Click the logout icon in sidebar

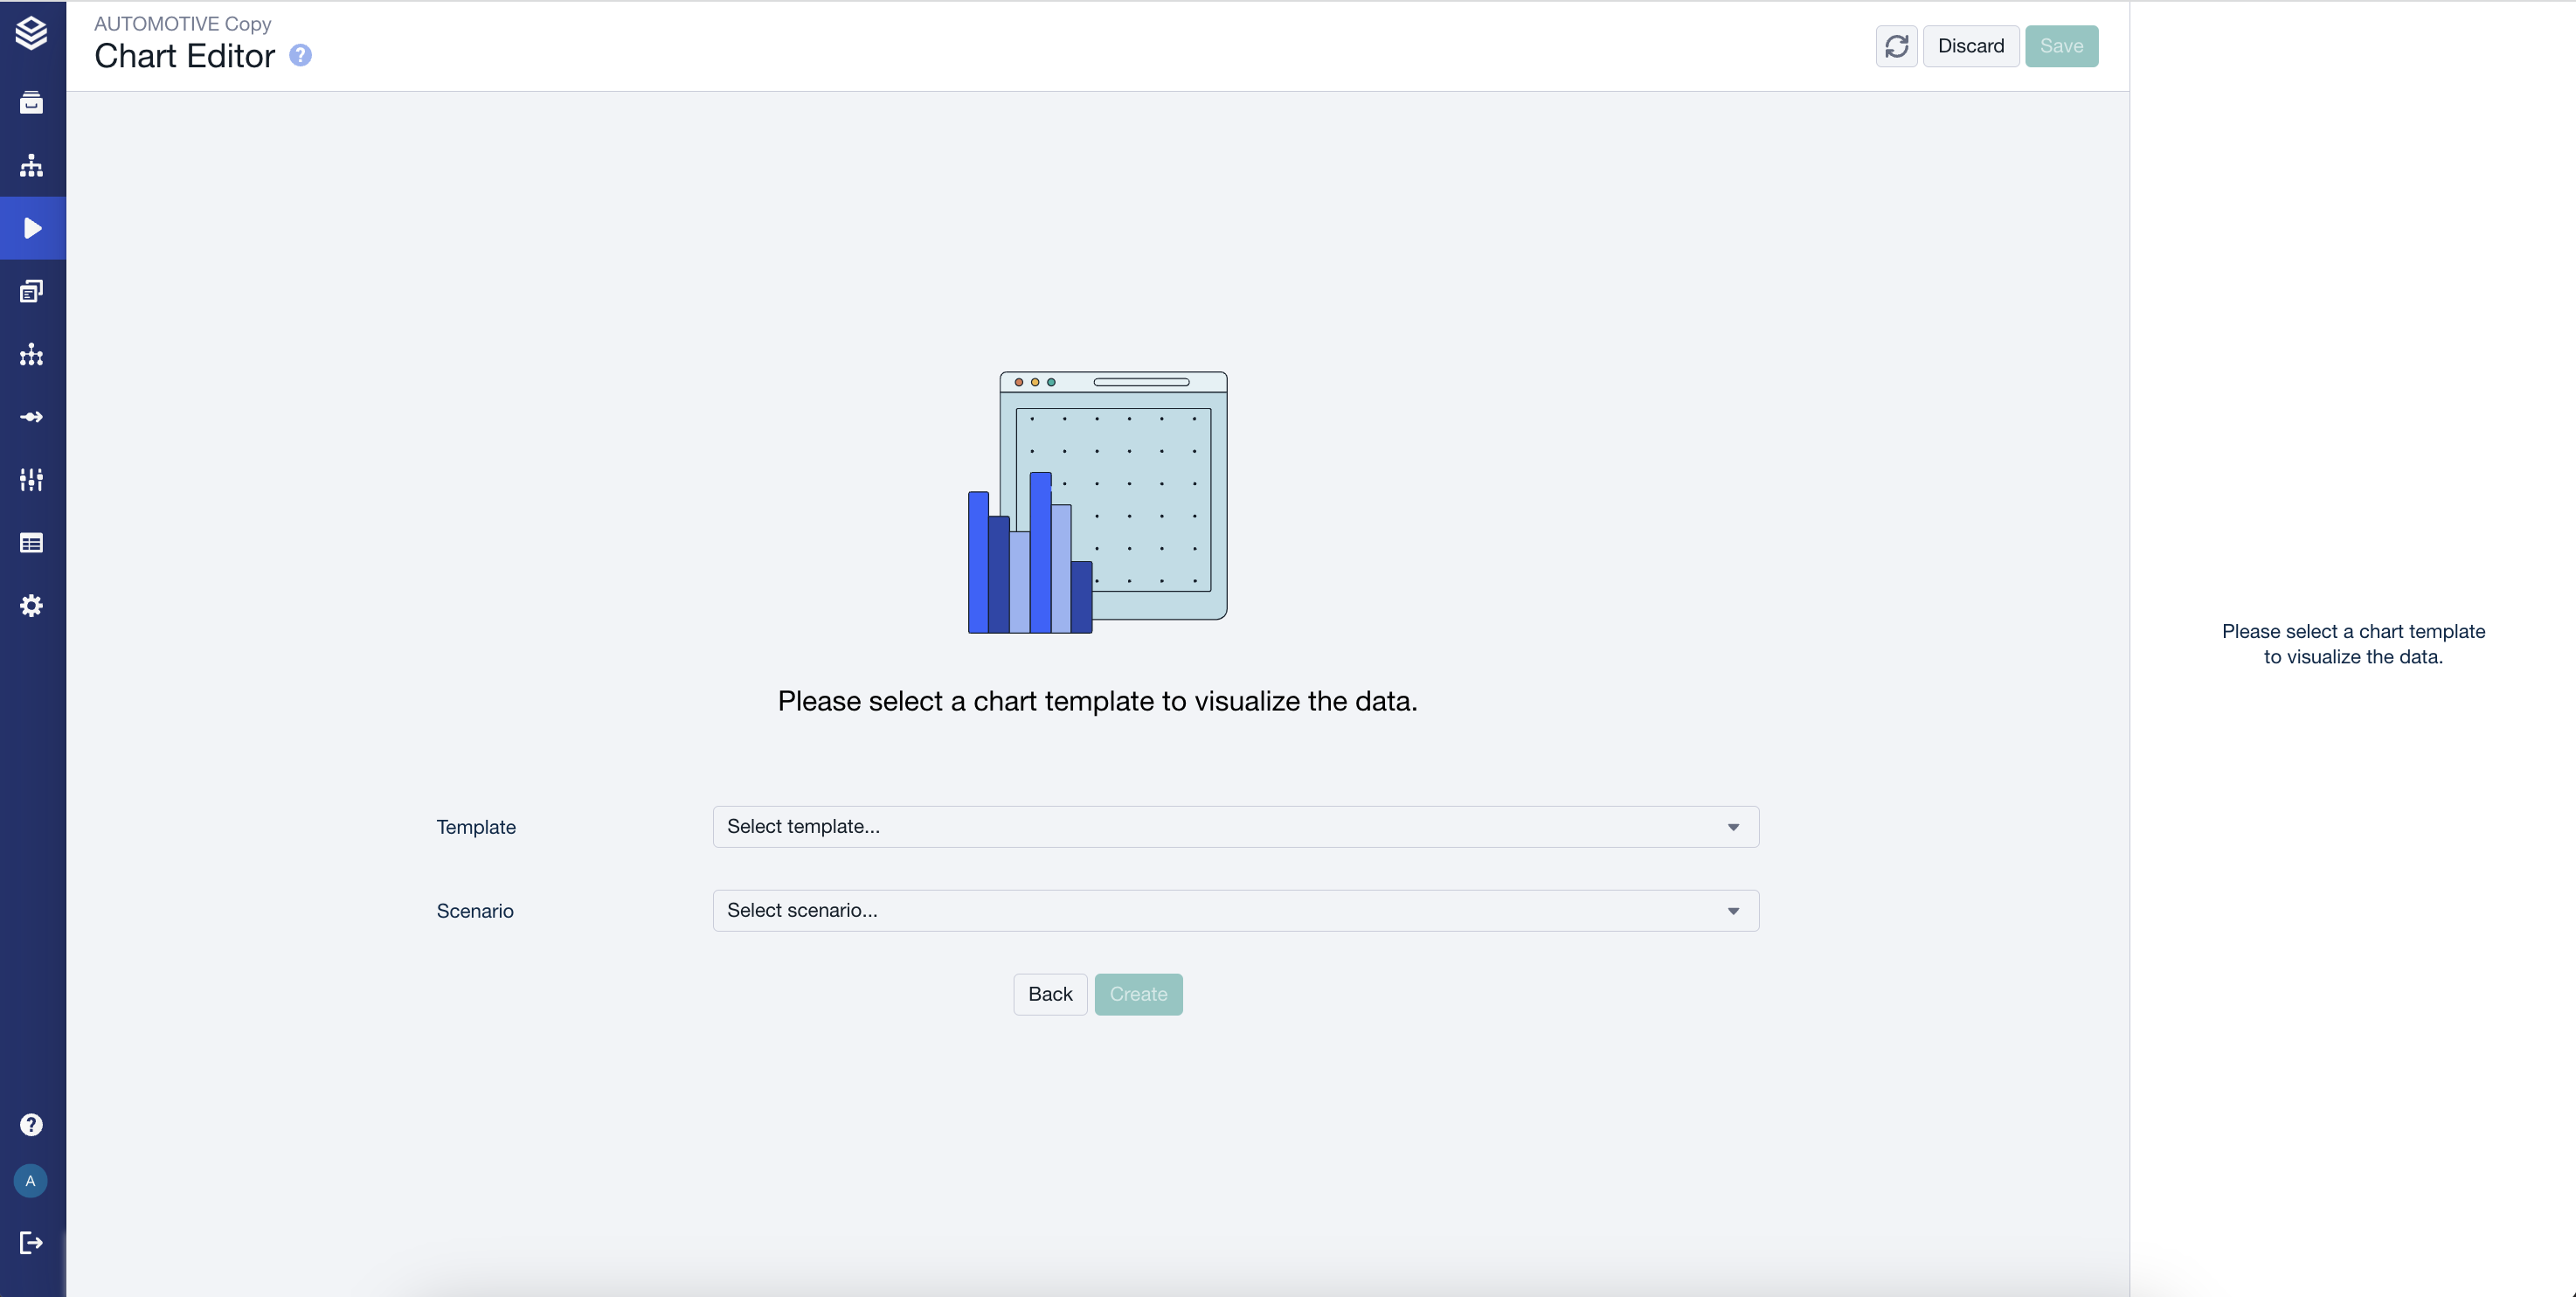[32, 1243]
